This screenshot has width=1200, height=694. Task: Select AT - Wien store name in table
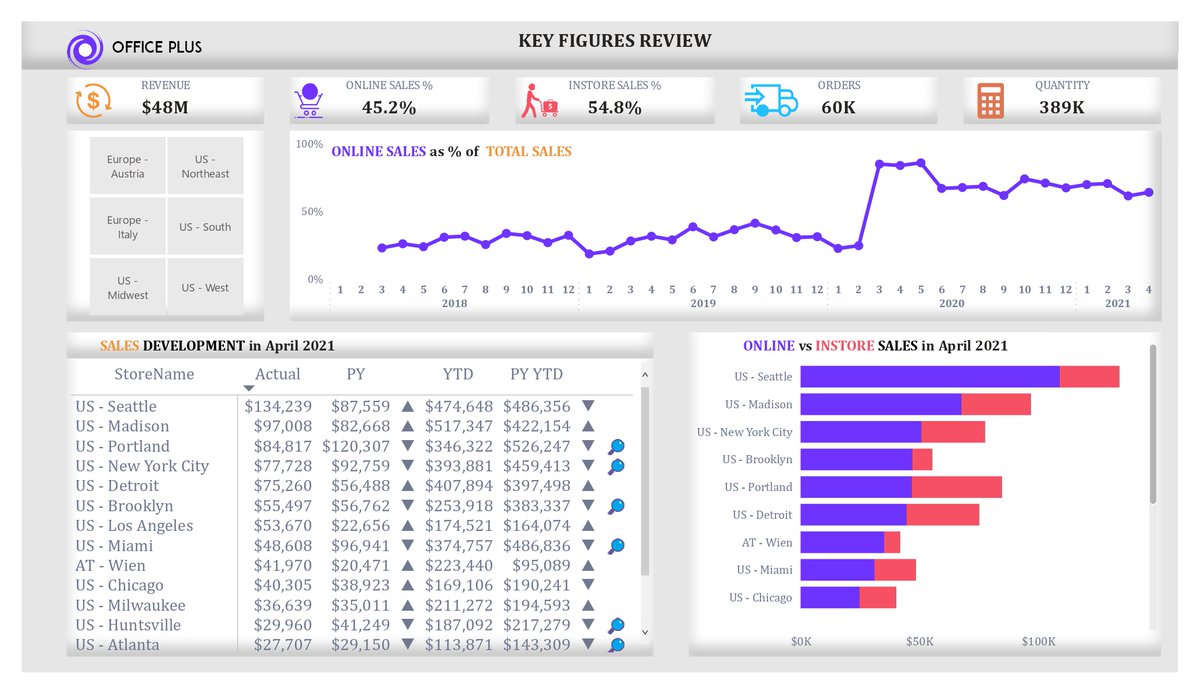coord(110,565)
